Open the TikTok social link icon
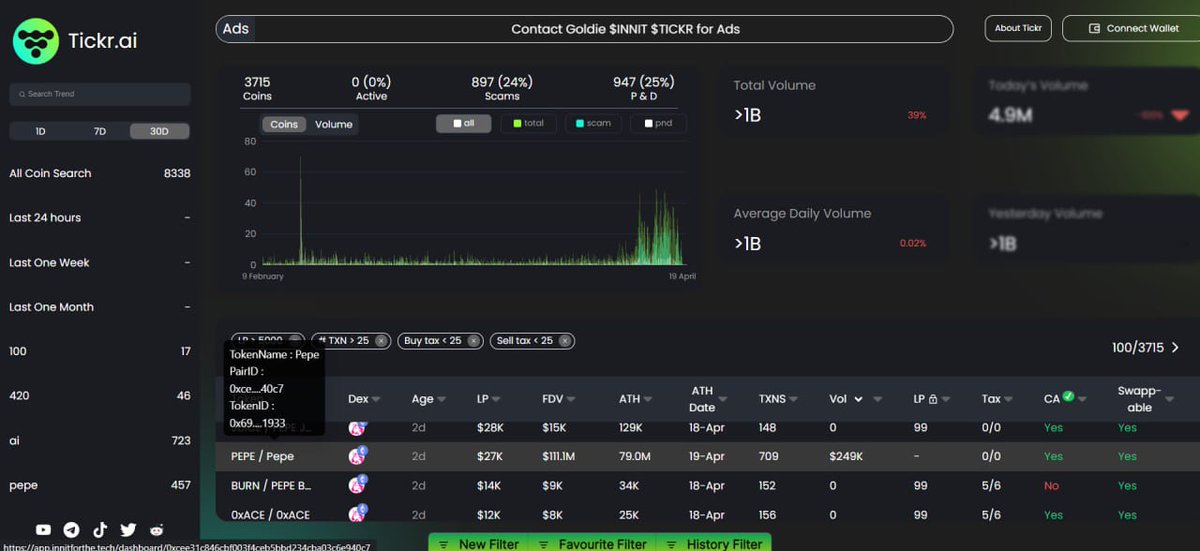Screen dimensions: 1200x551 [x=100, y=530]
